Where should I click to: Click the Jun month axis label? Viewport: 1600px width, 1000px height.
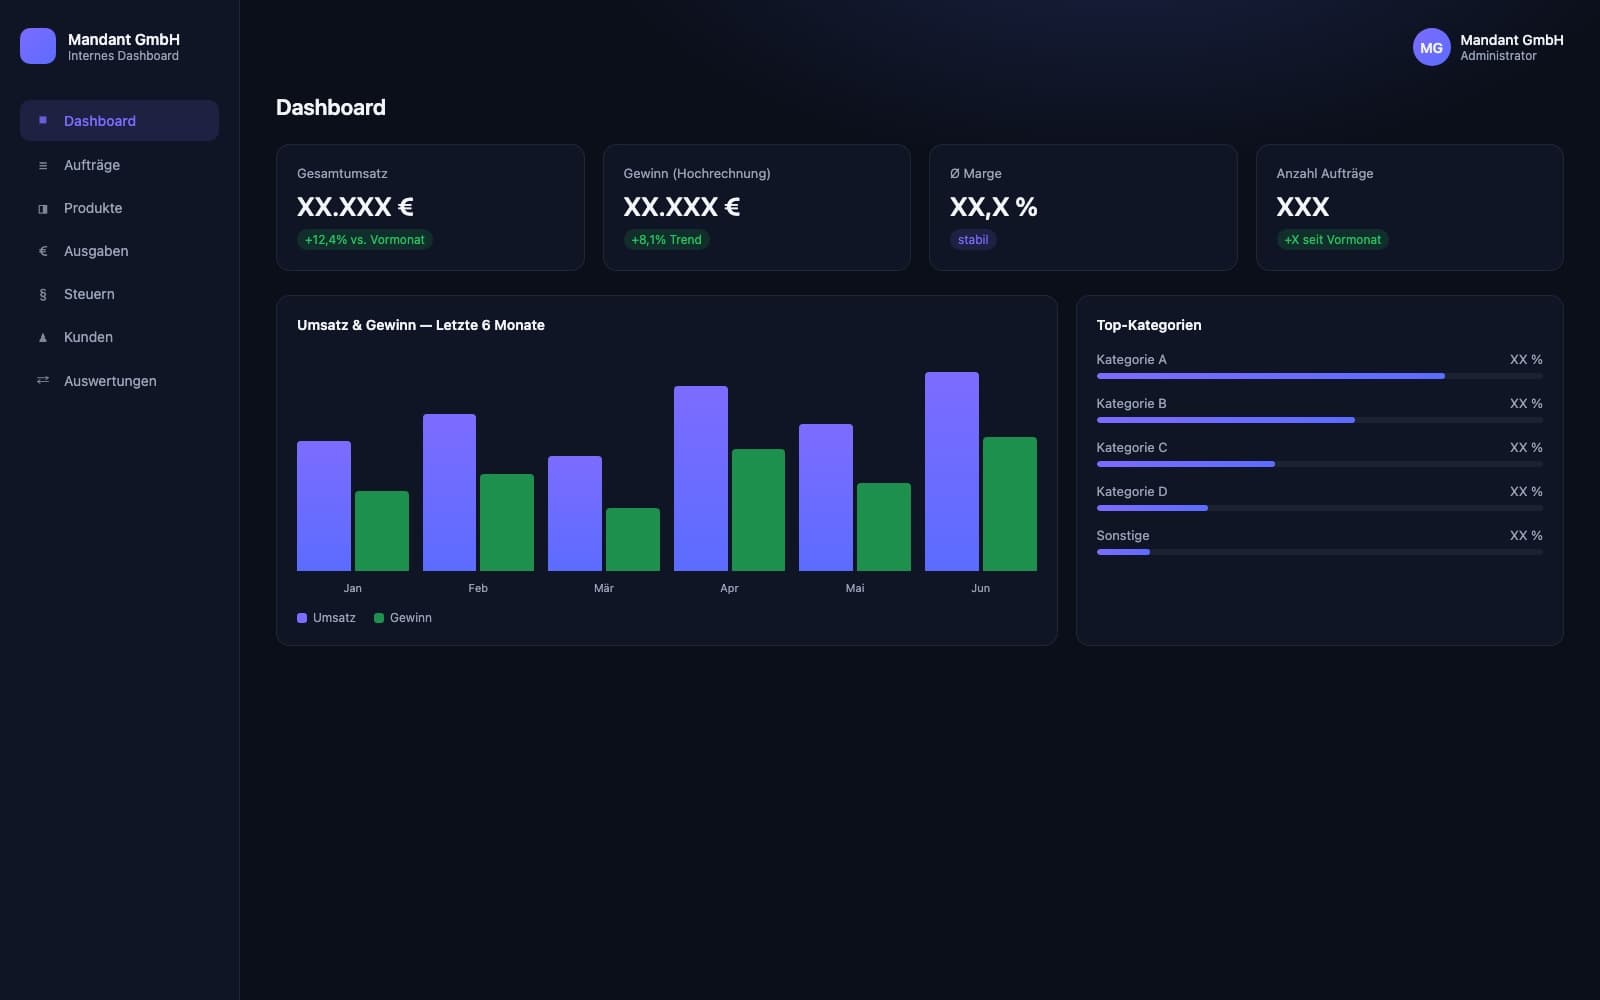(980, 588)
